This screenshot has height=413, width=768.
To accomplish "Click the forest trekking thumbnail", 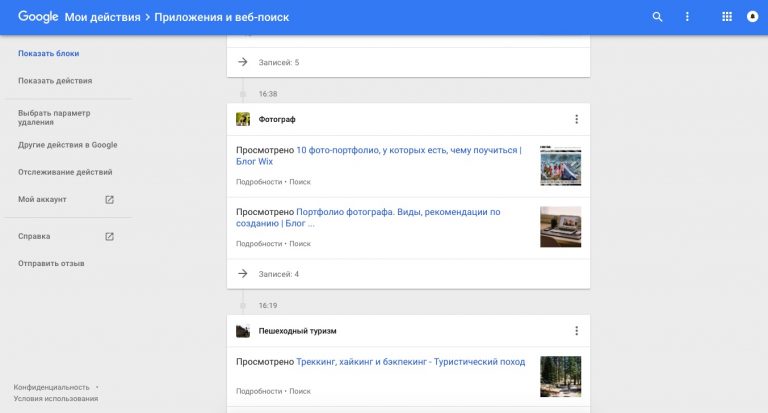I will 560,376.
